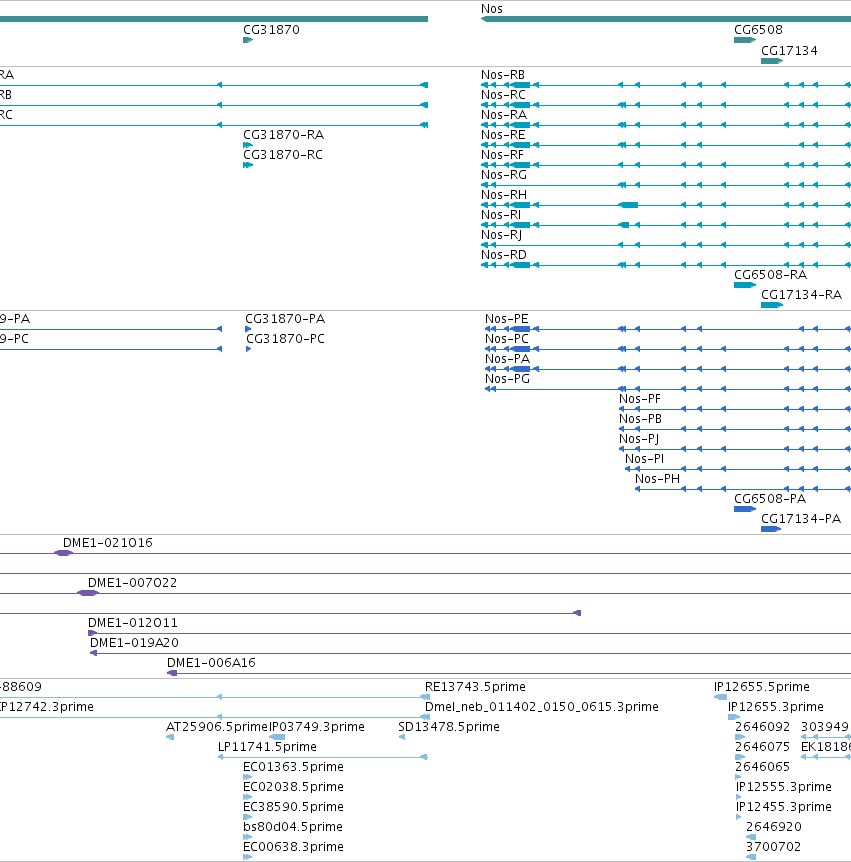Click the RE13743.5prime EST label

[x=475, y=687]
